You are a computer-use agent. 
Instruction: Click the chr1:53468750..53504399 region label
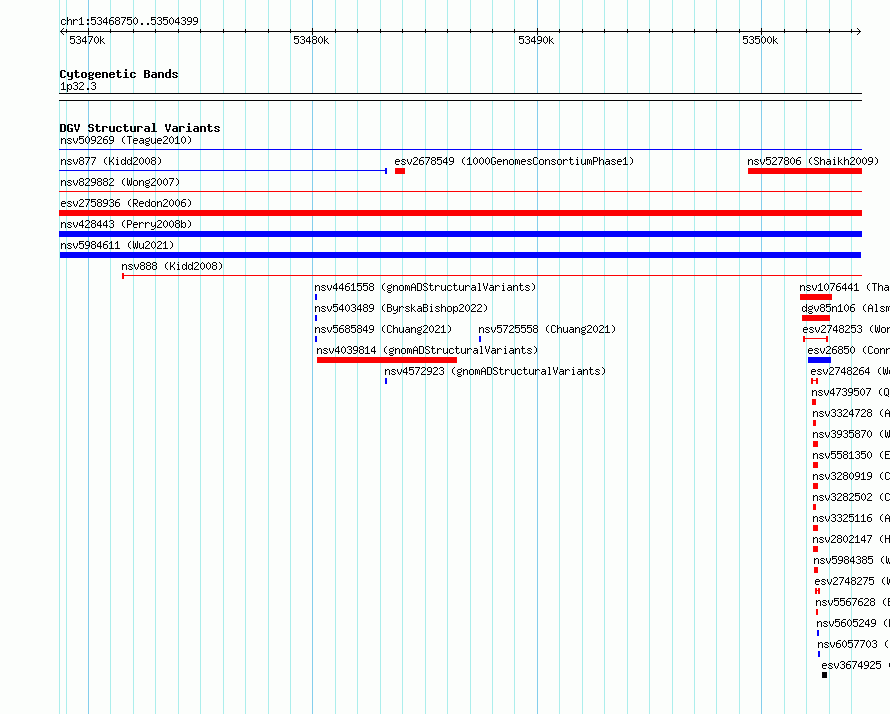(x=129, y=21)
